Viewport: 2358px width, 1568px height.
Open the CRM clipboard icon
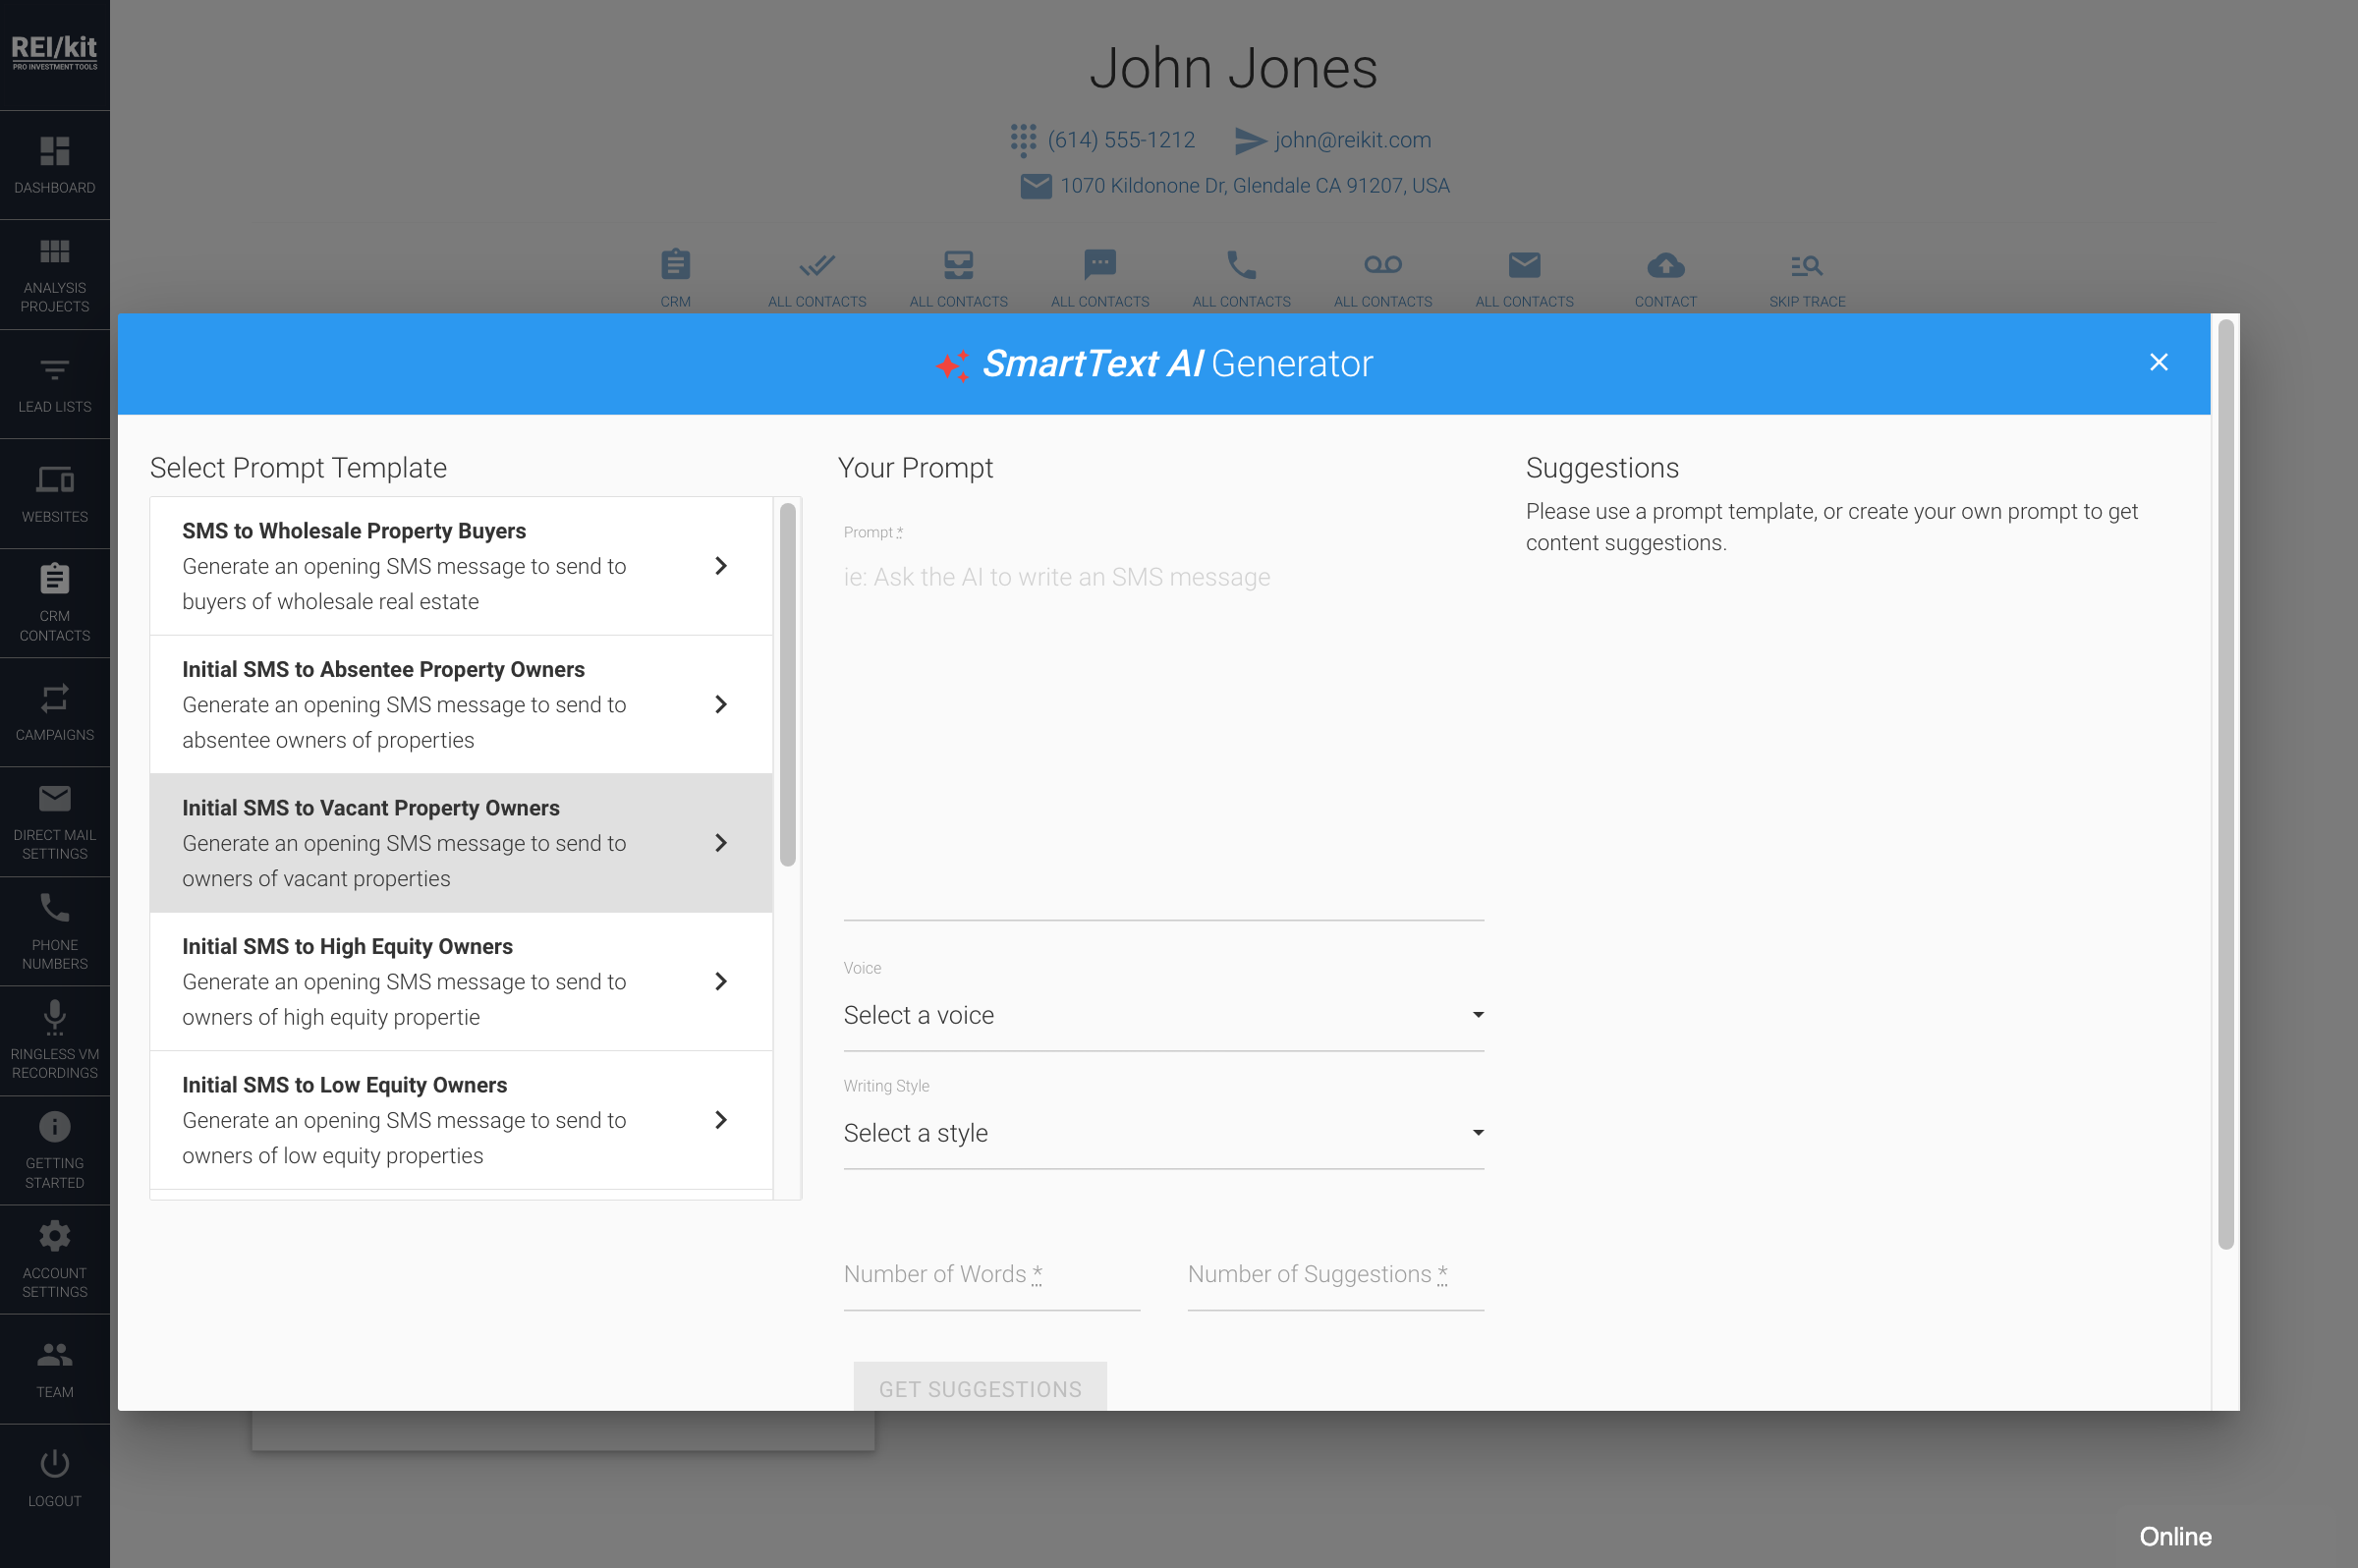pos(675,265)
